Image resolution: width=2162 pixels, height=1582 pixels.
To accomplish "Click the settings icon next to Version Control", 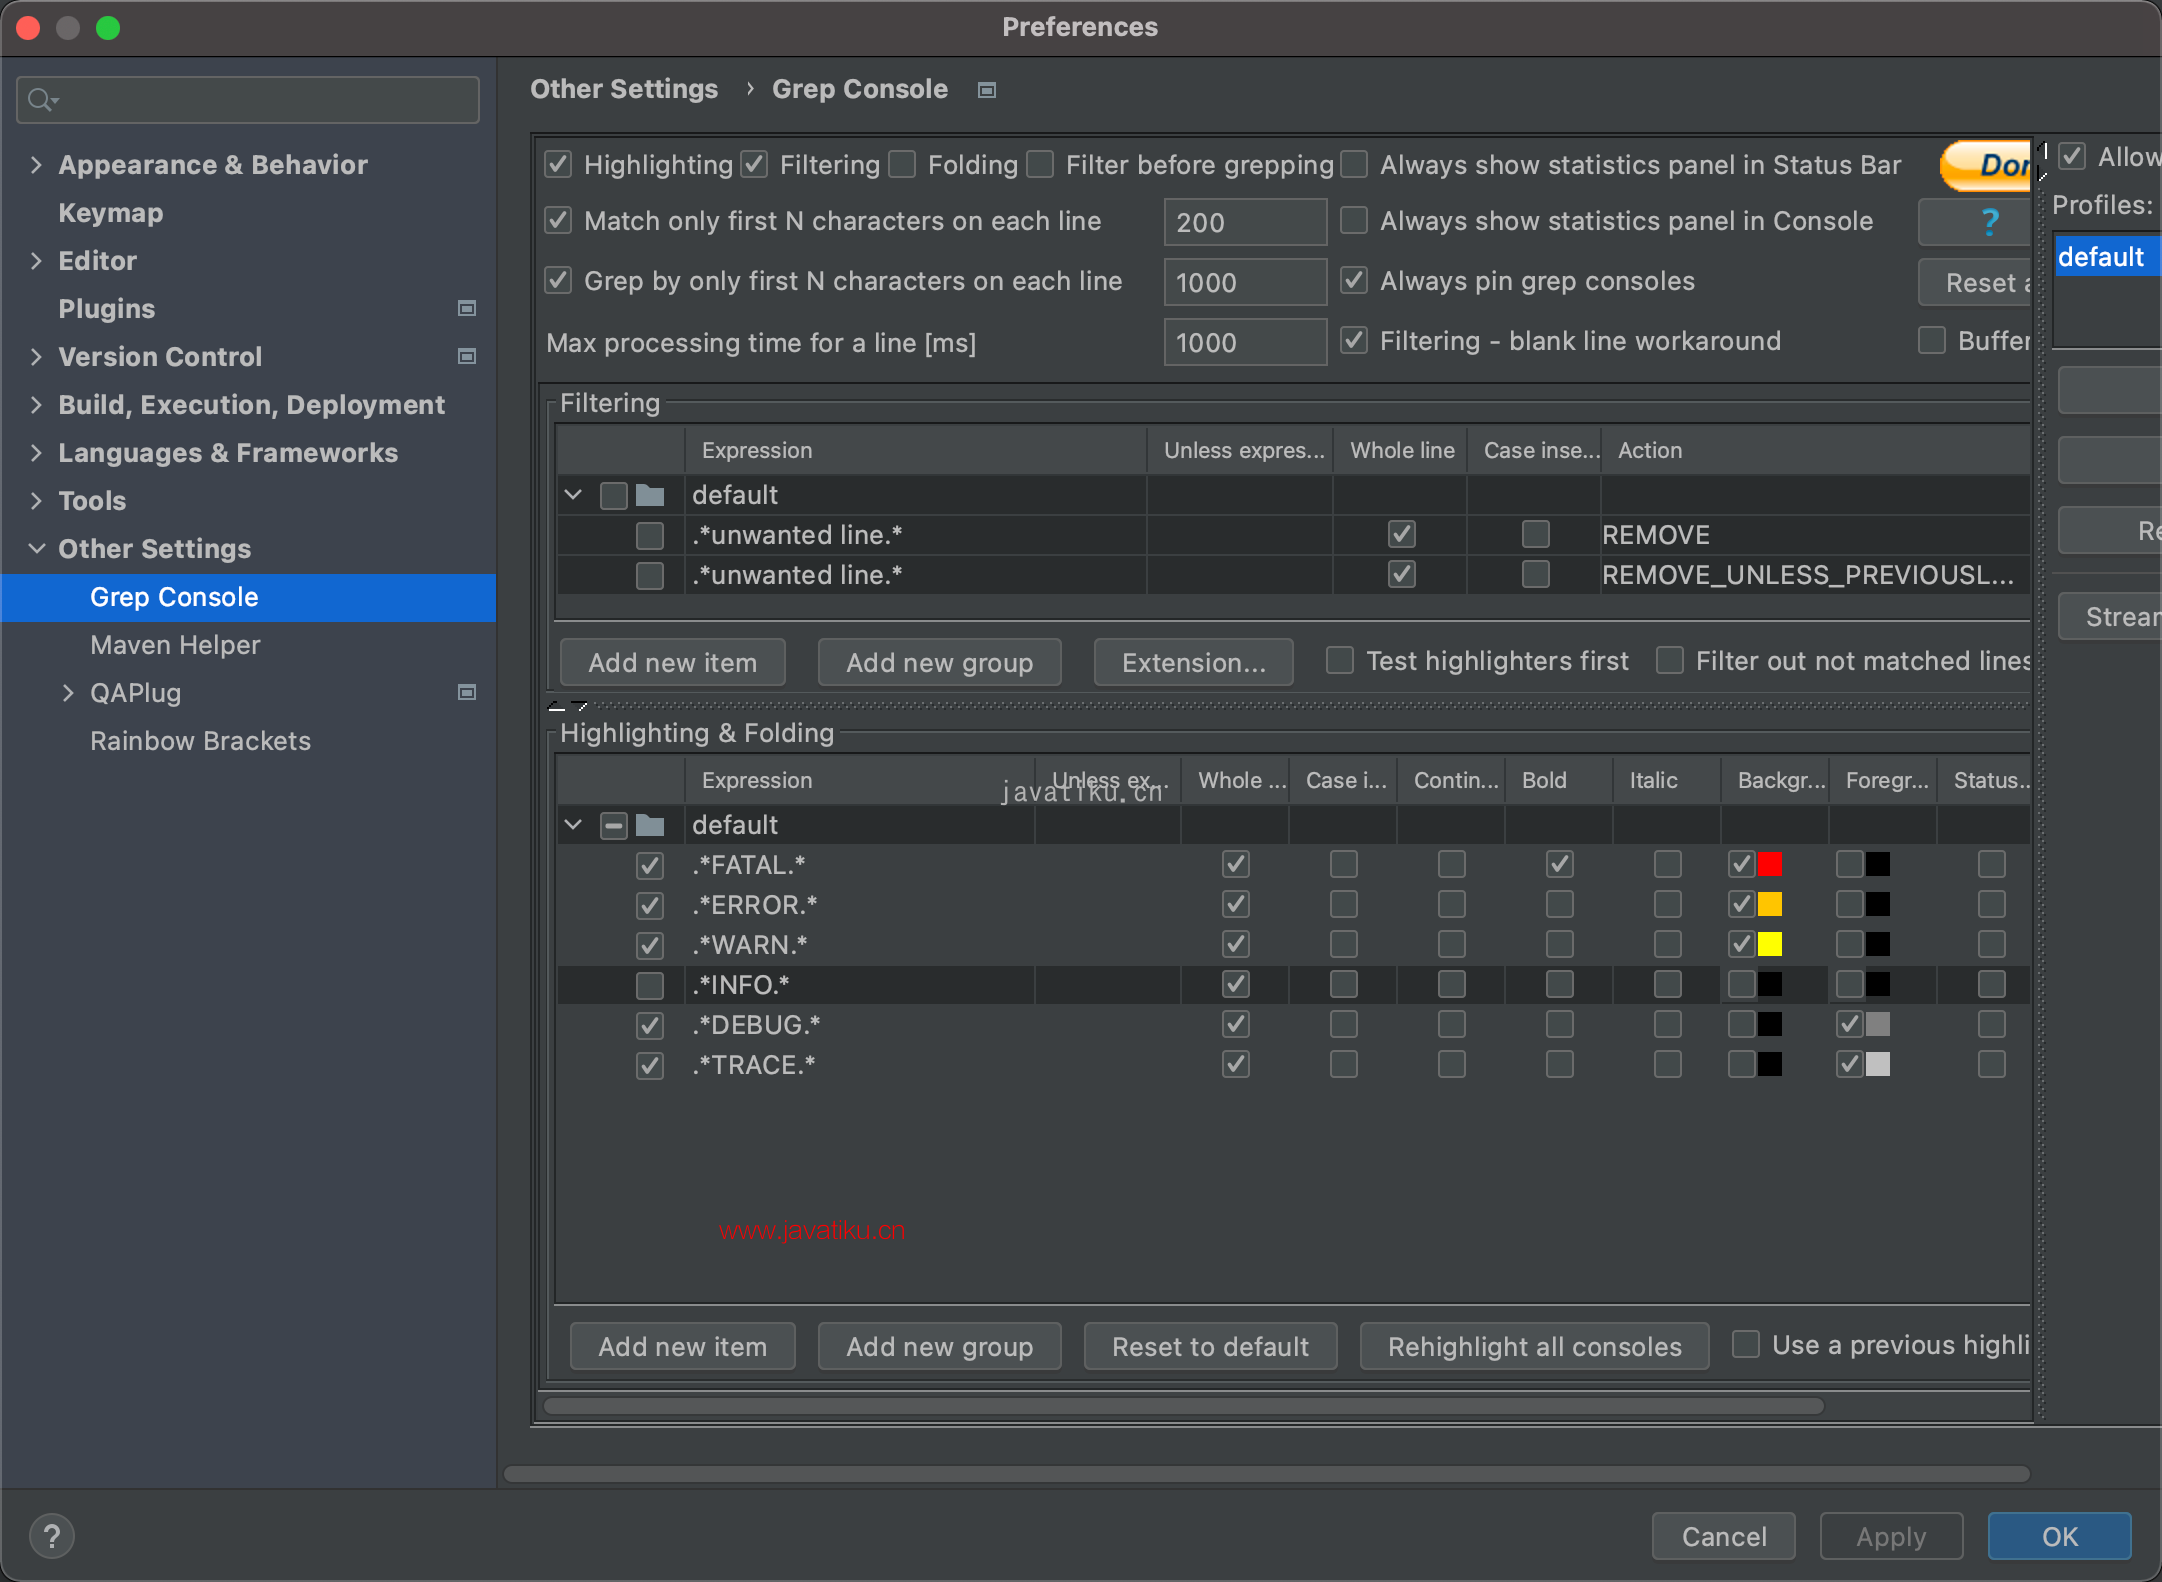I will pos(466,356).
